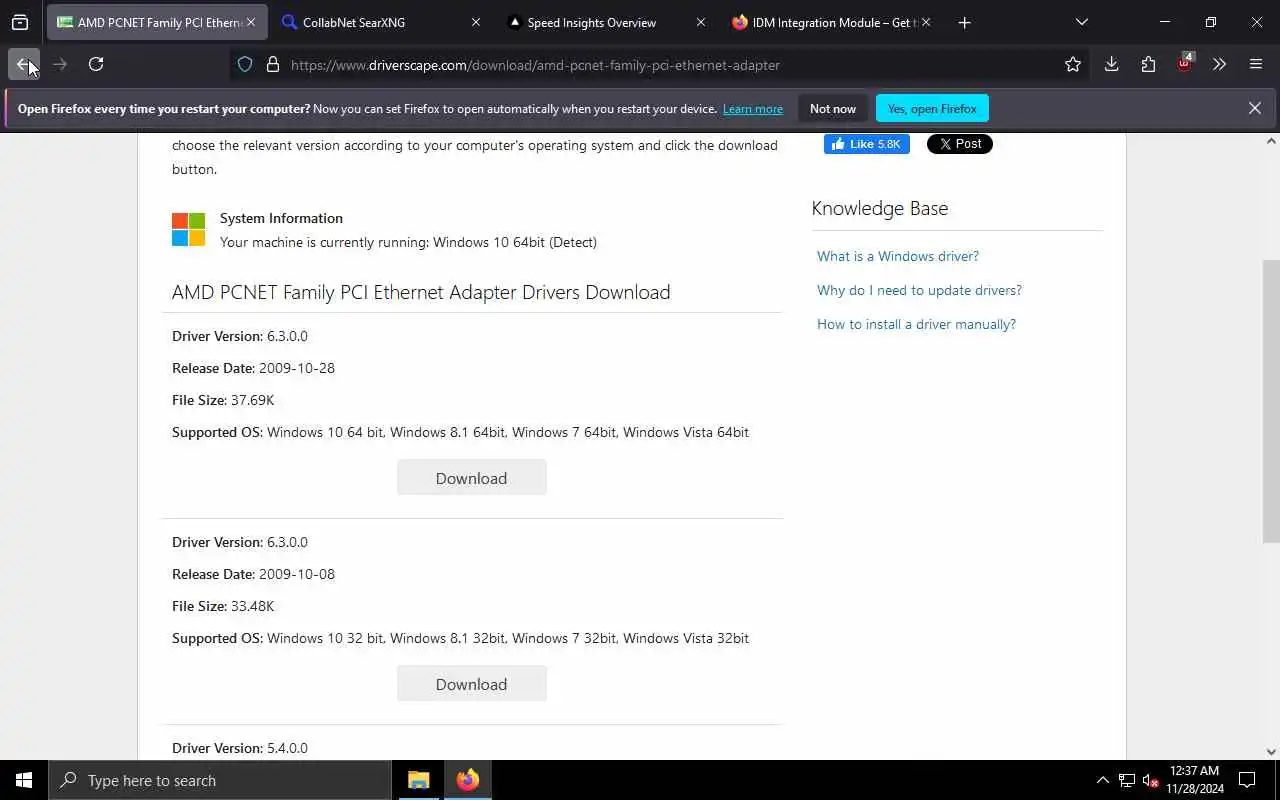Open the Downloads panel icon
The height and width of the screenshot is (800, 1280).
[x=1111, y=64]
